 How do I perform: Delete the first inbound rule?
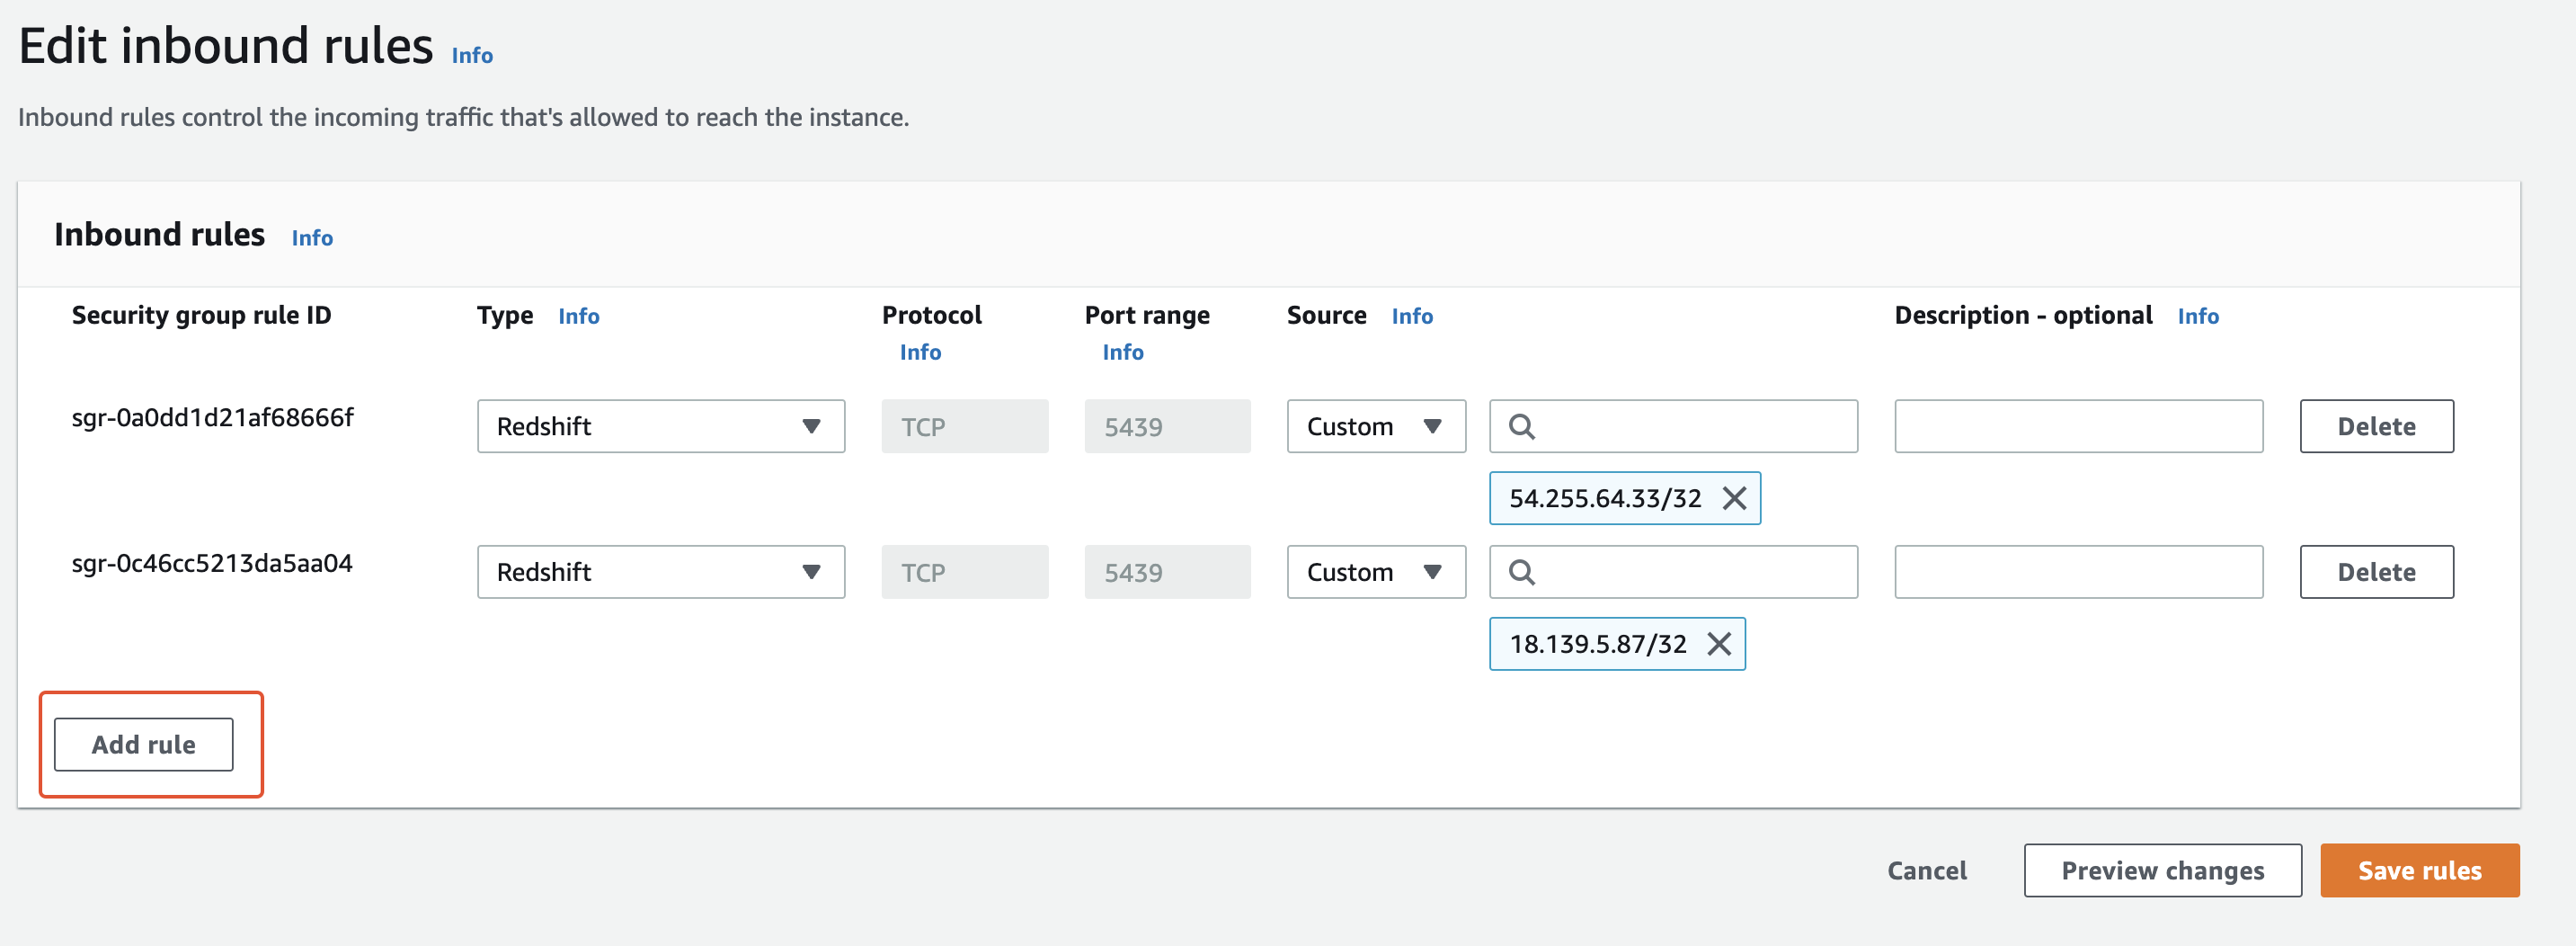pos(2375,427)
